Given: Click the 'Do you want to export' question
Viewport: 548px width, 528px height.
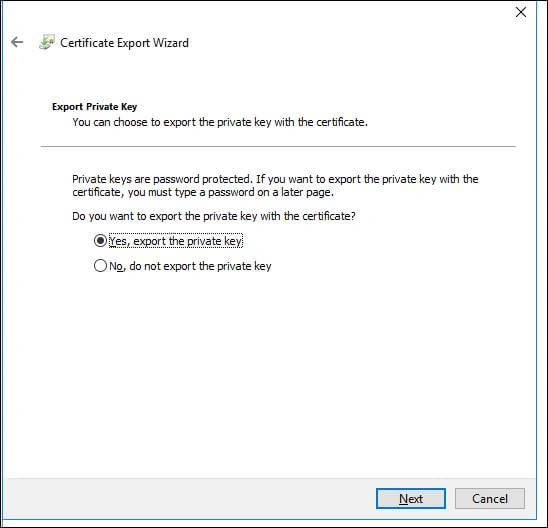Looking at the screenshot, I should pos(214,216).
